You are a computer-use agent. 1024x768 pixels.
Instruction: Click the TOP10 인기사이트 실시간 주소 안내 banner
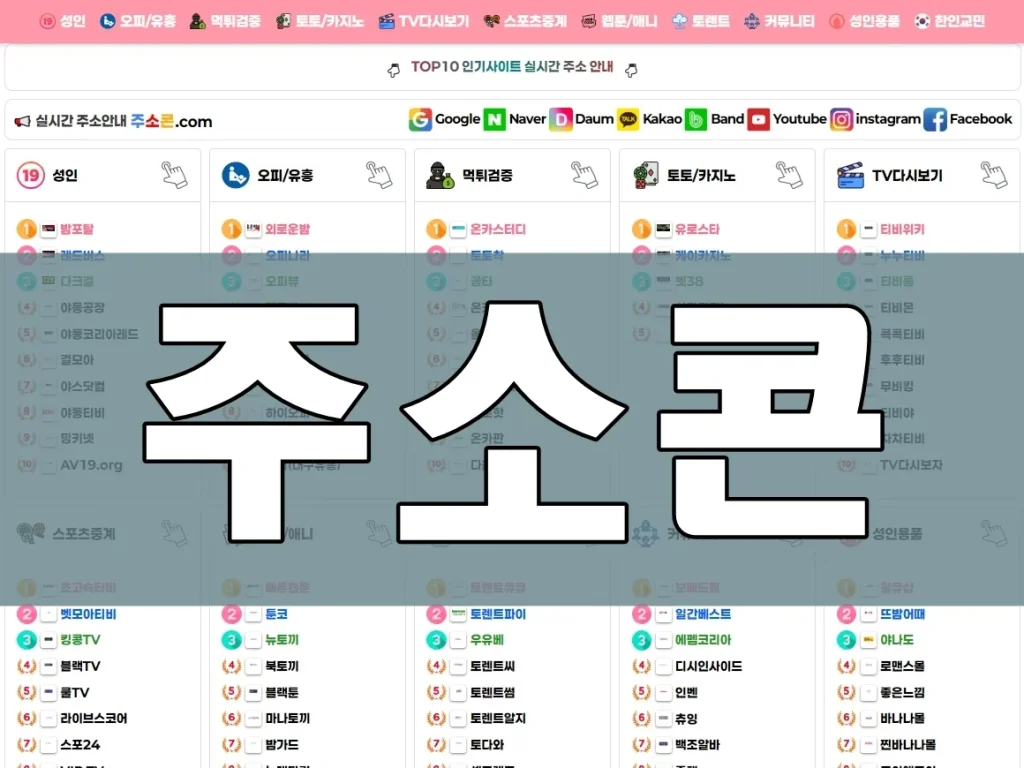[512, 68]
